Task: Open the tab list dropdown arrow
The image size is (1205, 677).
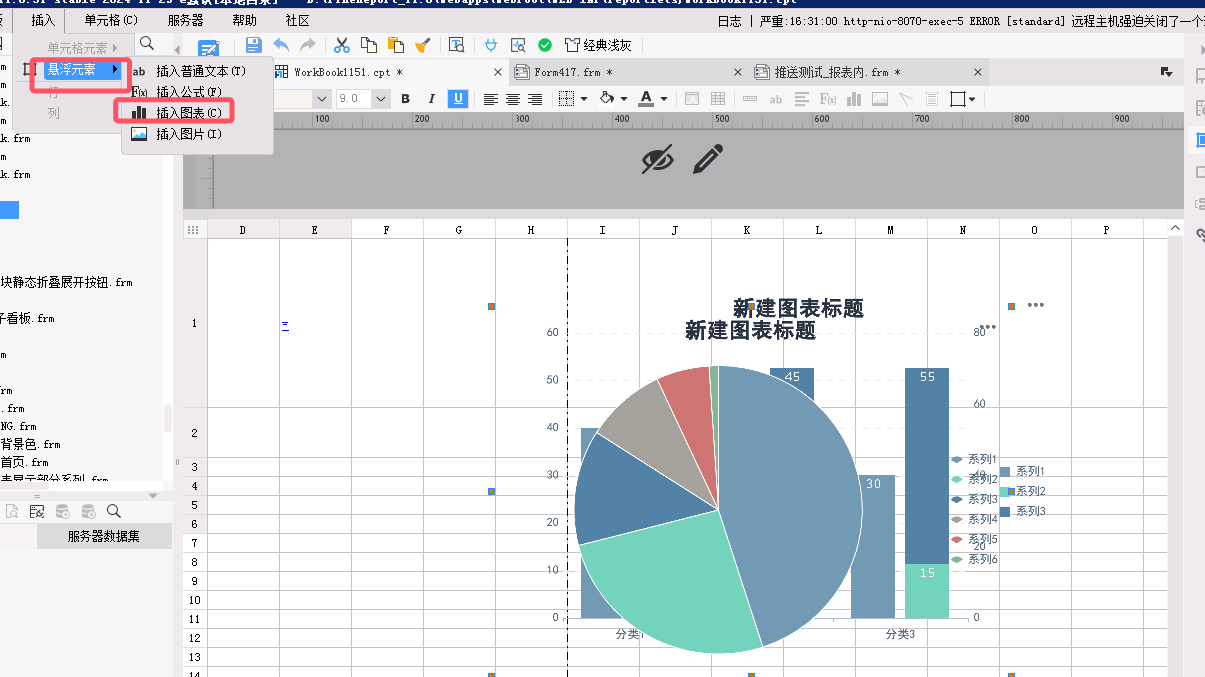Action: tap(1166, 72)
